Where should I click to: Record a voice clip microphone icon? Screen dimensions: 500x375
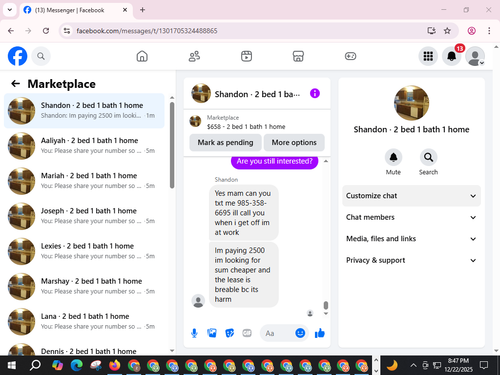(x=194, y=333)
